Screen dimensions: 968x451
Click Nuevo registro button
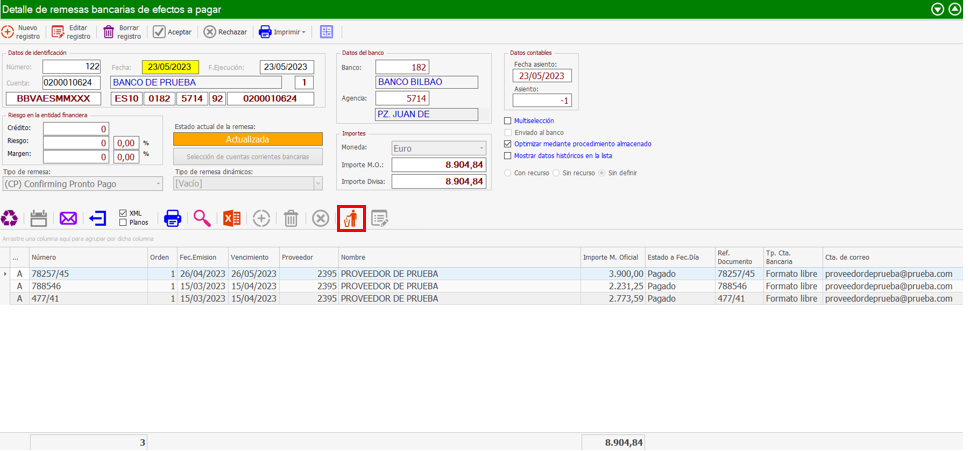[x=21, y=32]
